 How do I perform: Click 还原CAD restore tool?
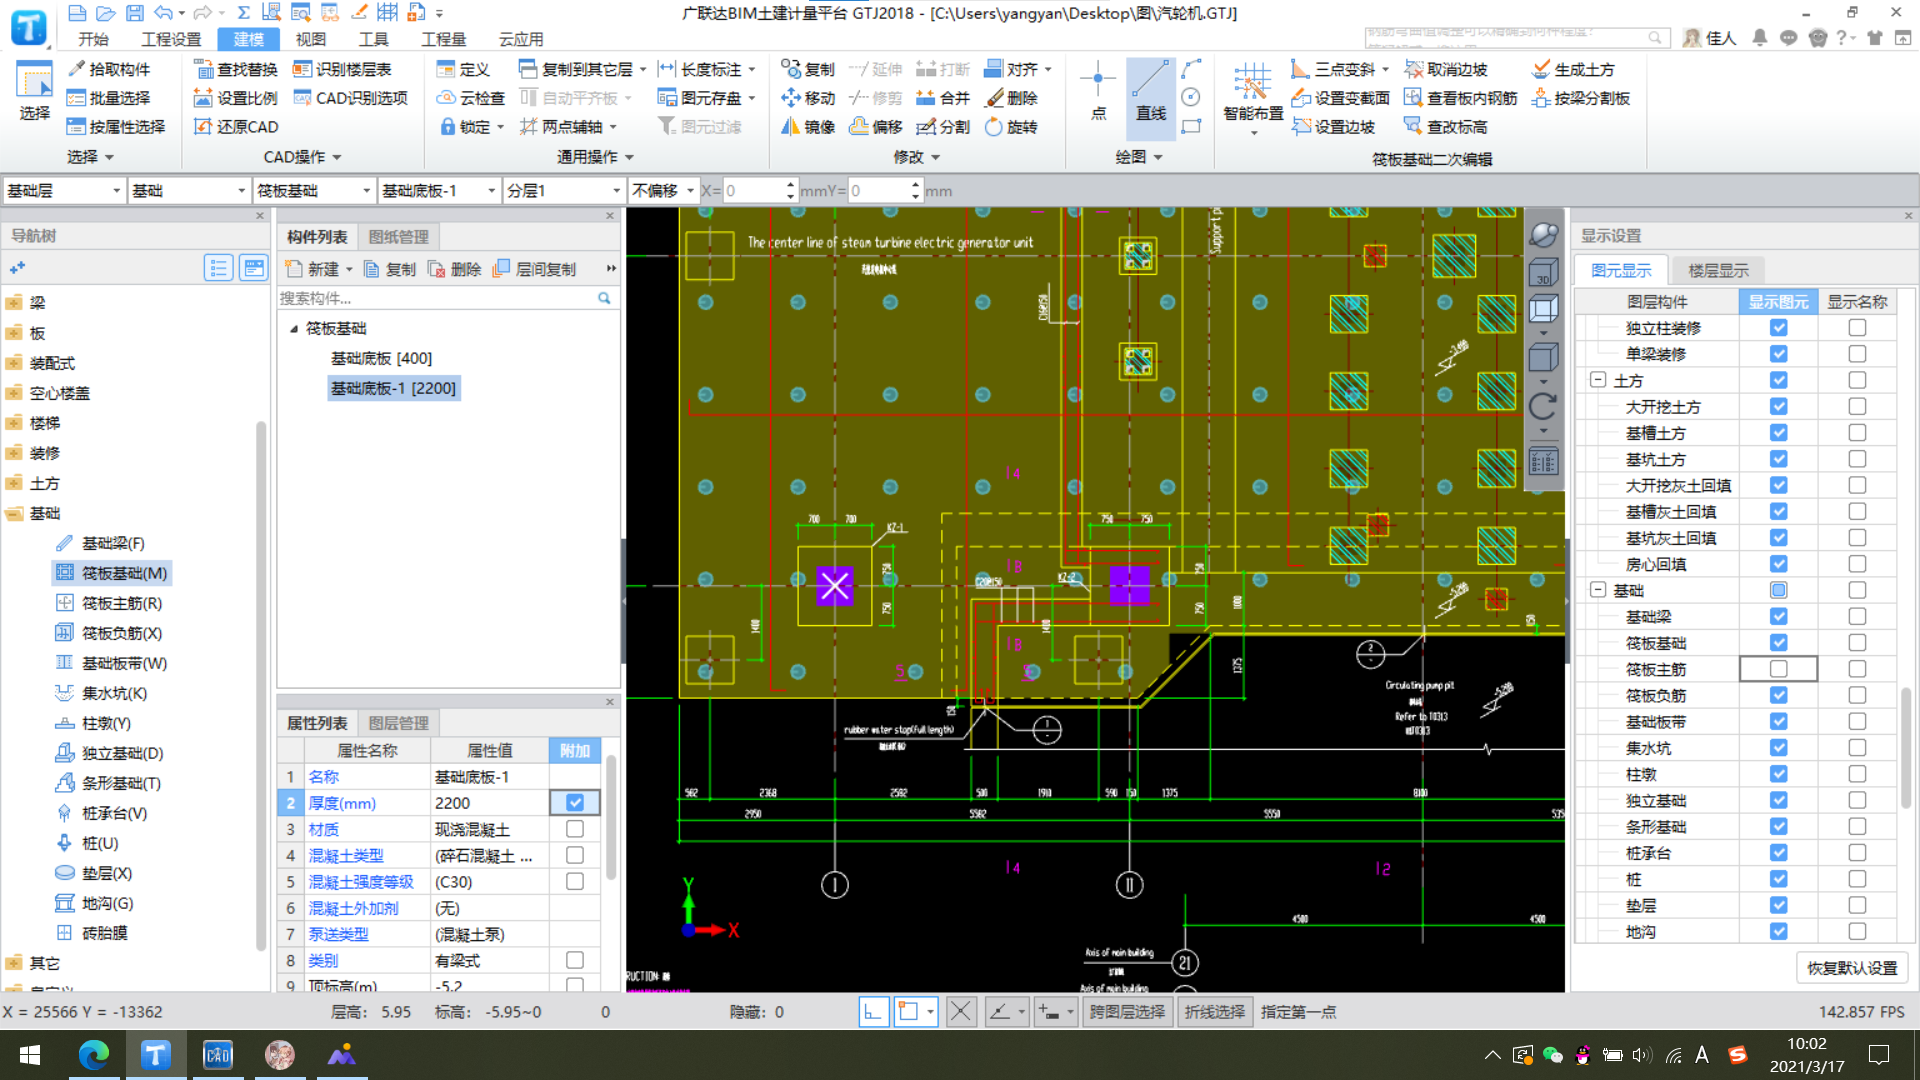(236, 127)
